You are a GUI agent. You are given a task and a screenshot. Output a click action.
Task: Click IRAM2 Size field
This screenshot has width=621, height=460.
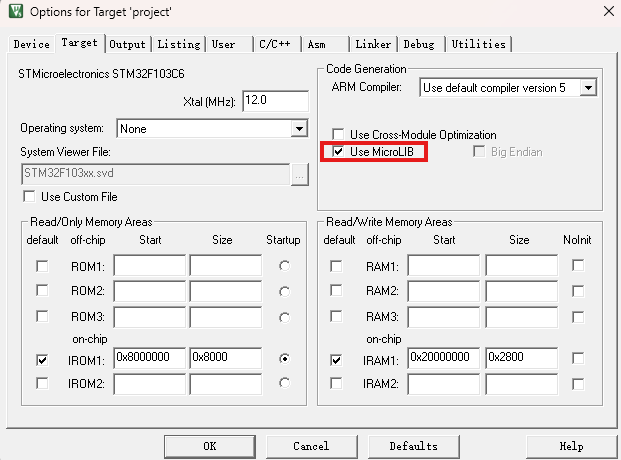tap(522, 384)
